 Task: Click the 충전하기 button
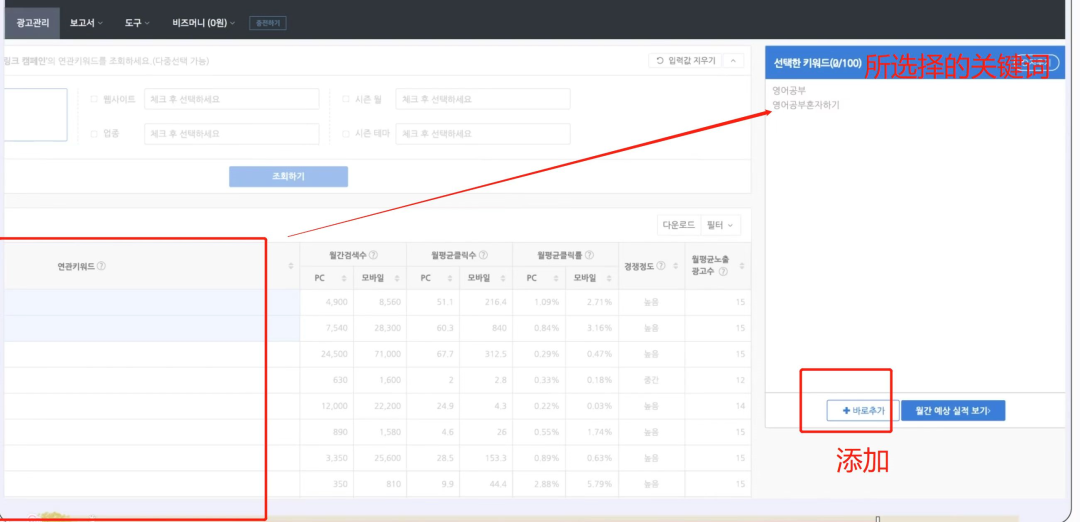point(267,23)
